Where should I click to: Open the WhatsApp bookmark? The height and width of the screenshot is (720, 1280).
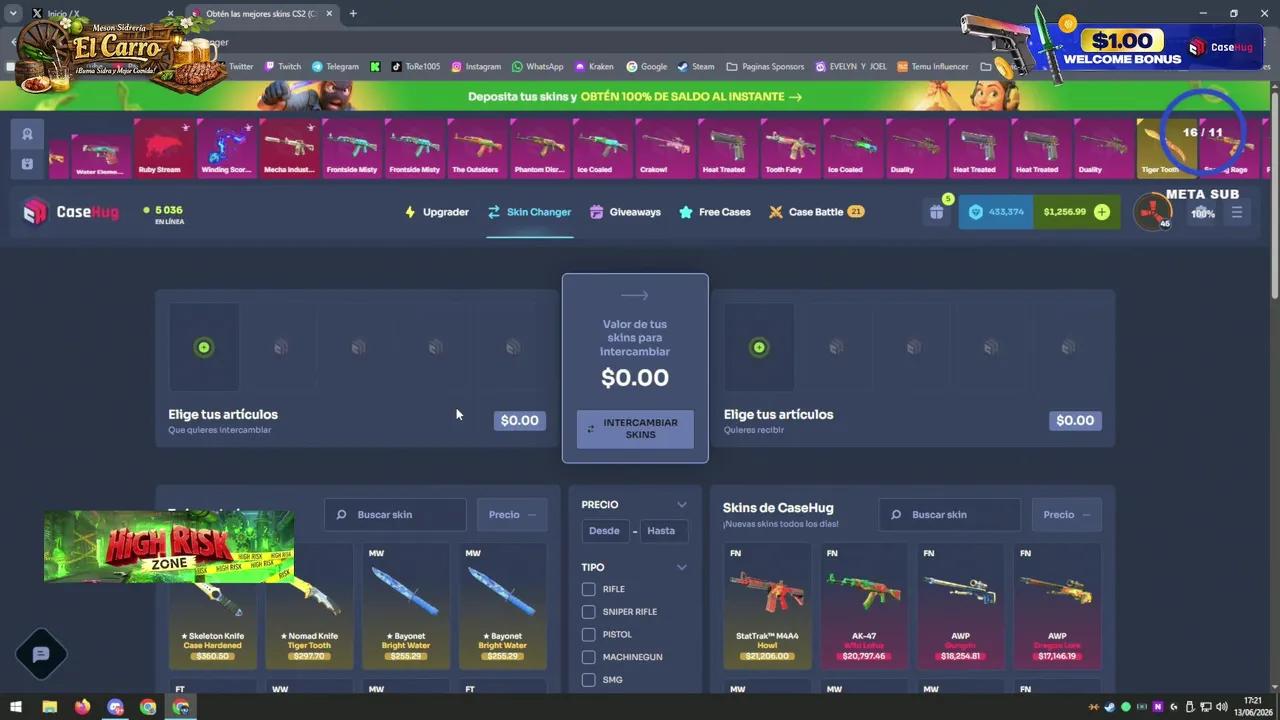tap(537, 67)
